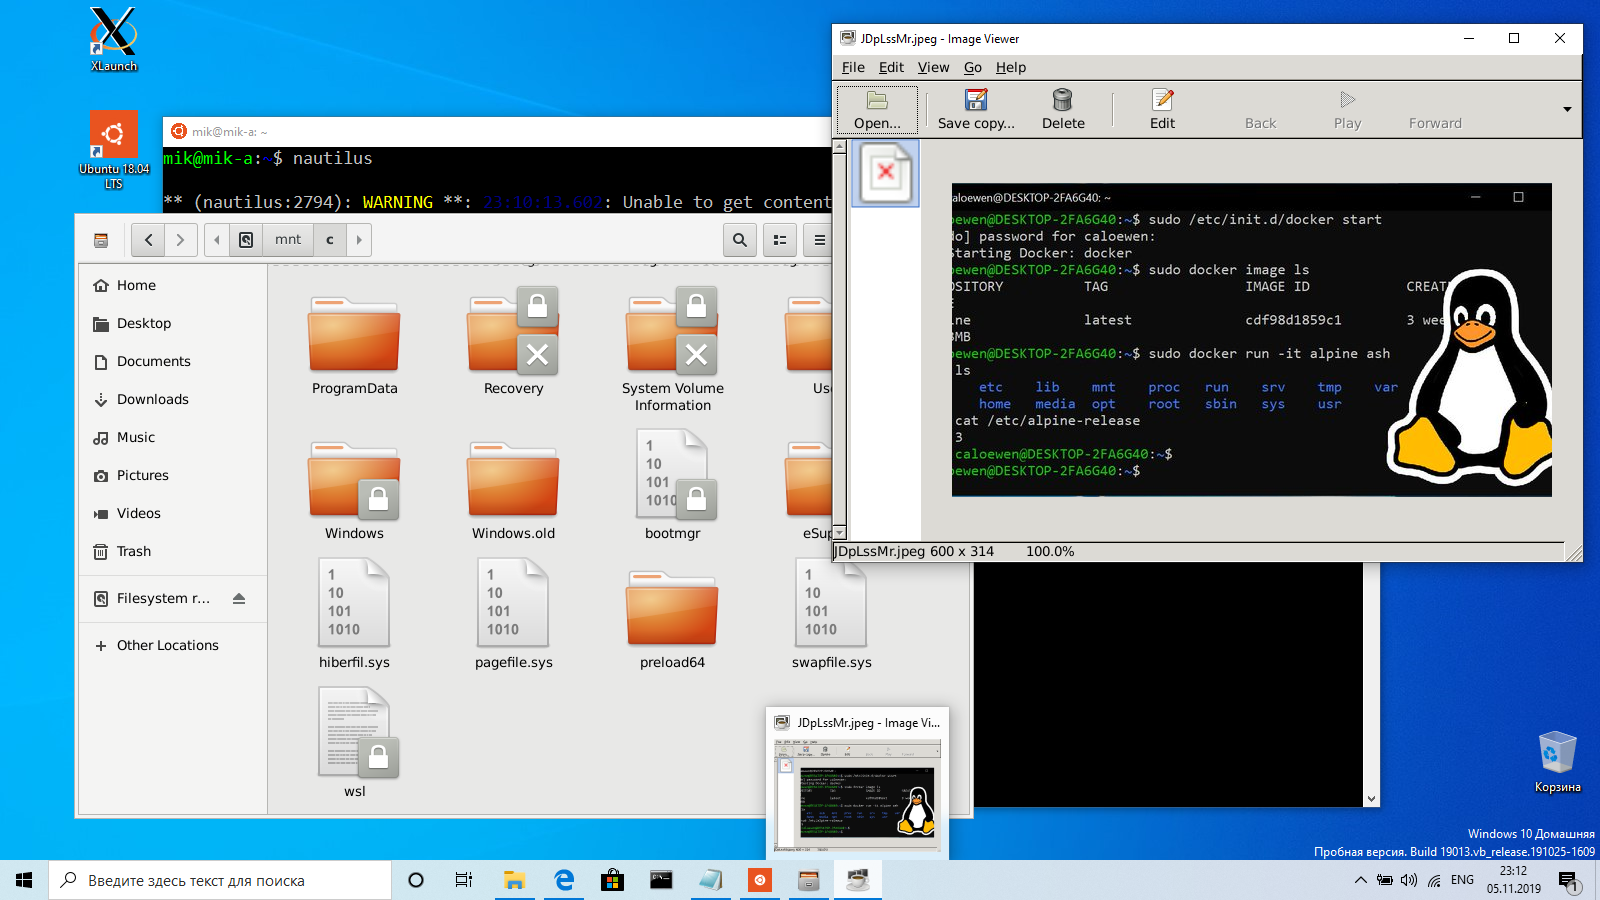Go back using the Nautilus back arrow
Viewport: 1600px width, 900px height.
(147, 240)
